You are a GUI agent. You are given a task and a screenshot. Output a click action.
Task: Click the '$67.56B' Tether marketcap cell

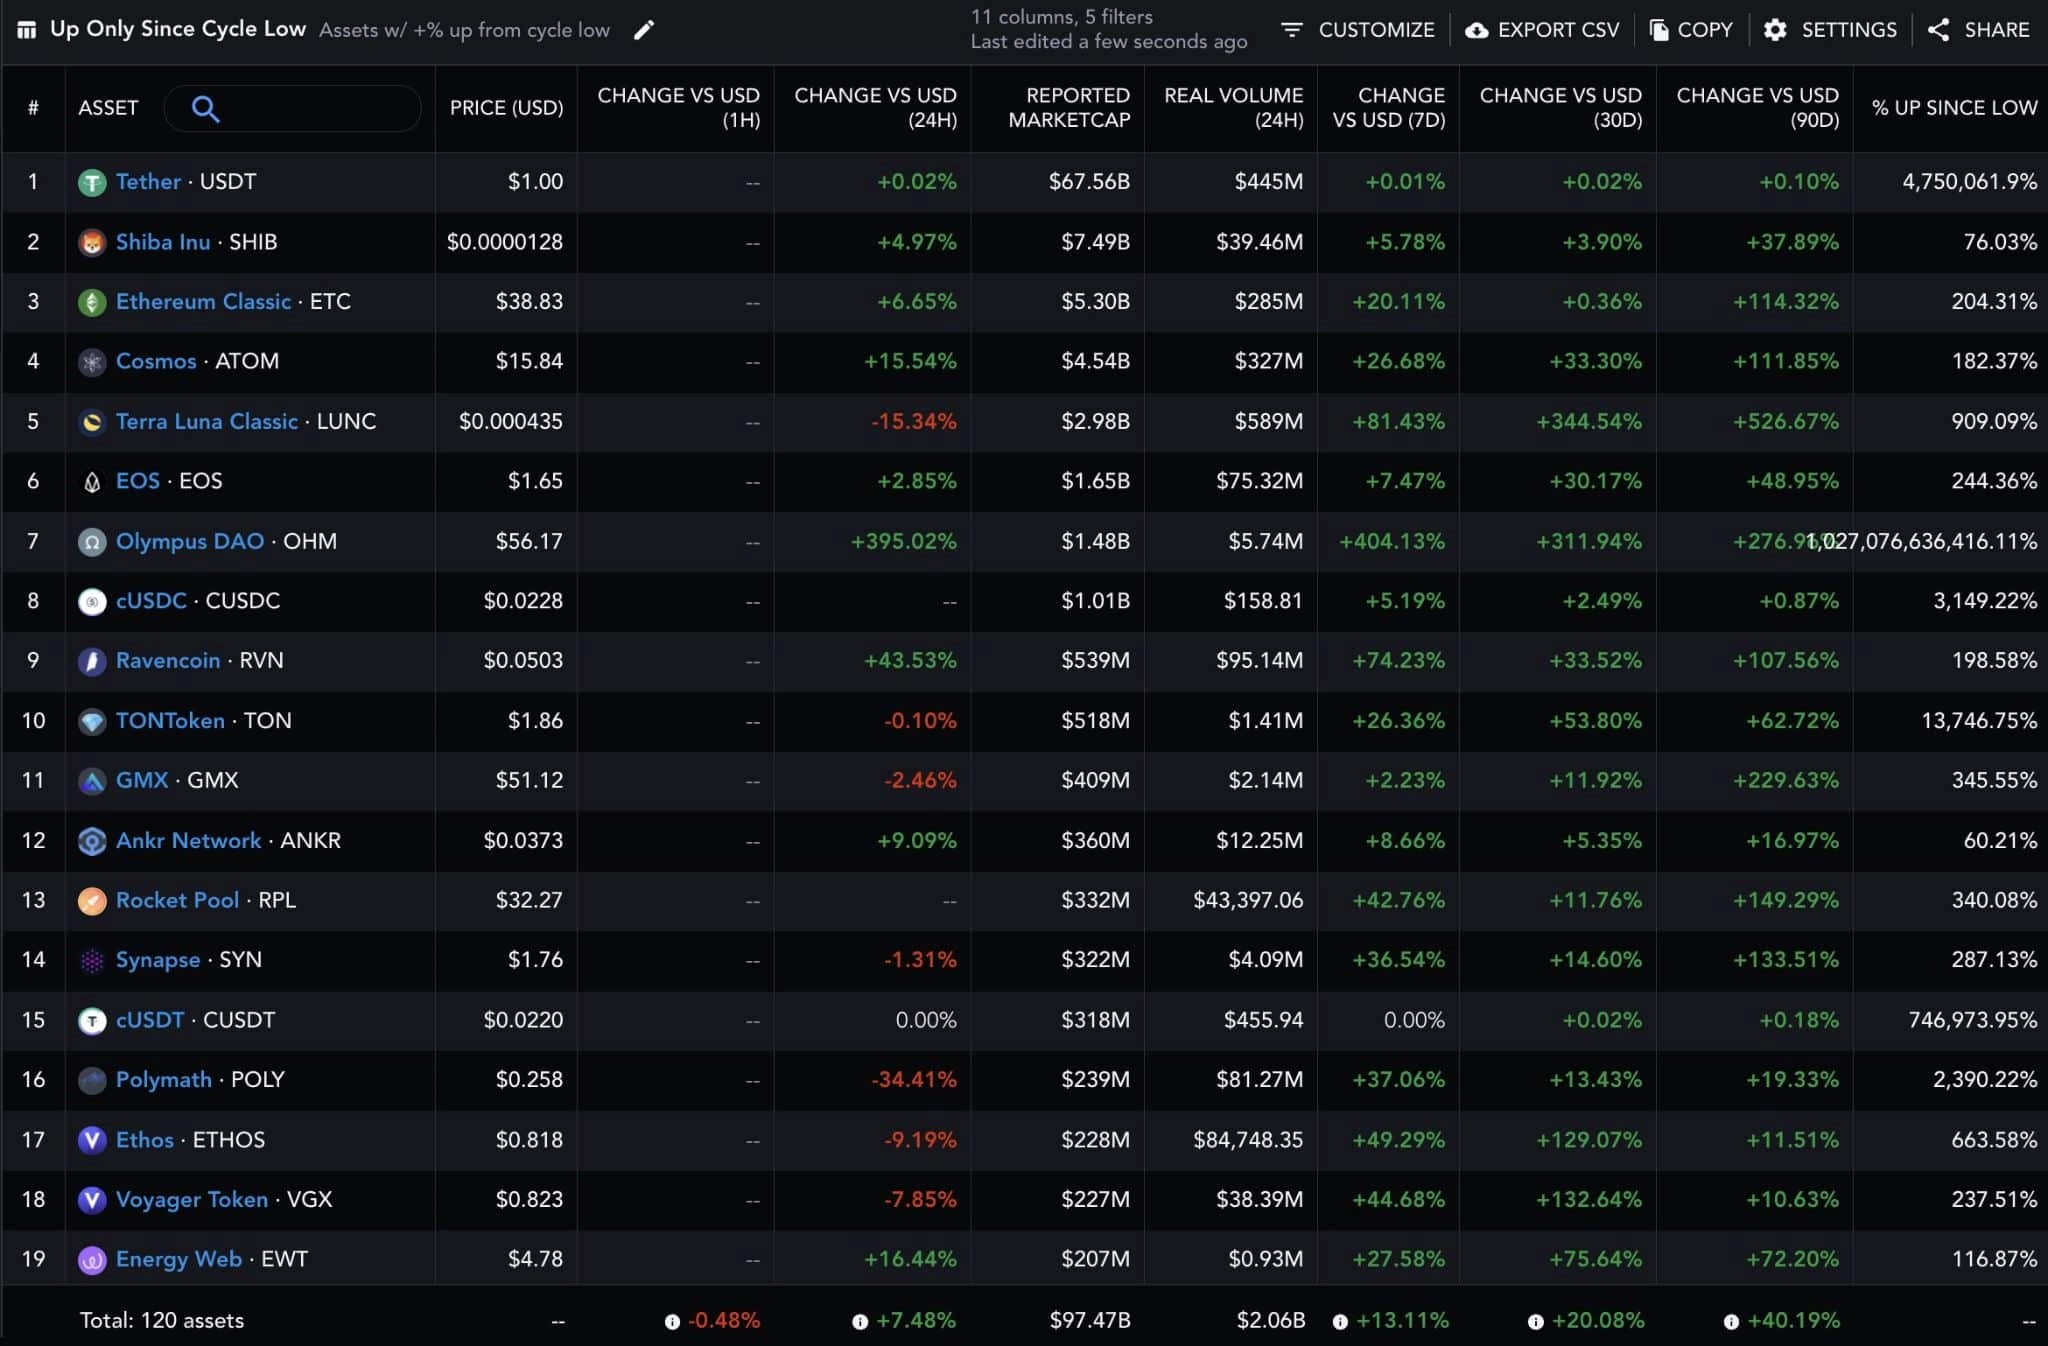pyautogui.click(x=1089, y=182)
